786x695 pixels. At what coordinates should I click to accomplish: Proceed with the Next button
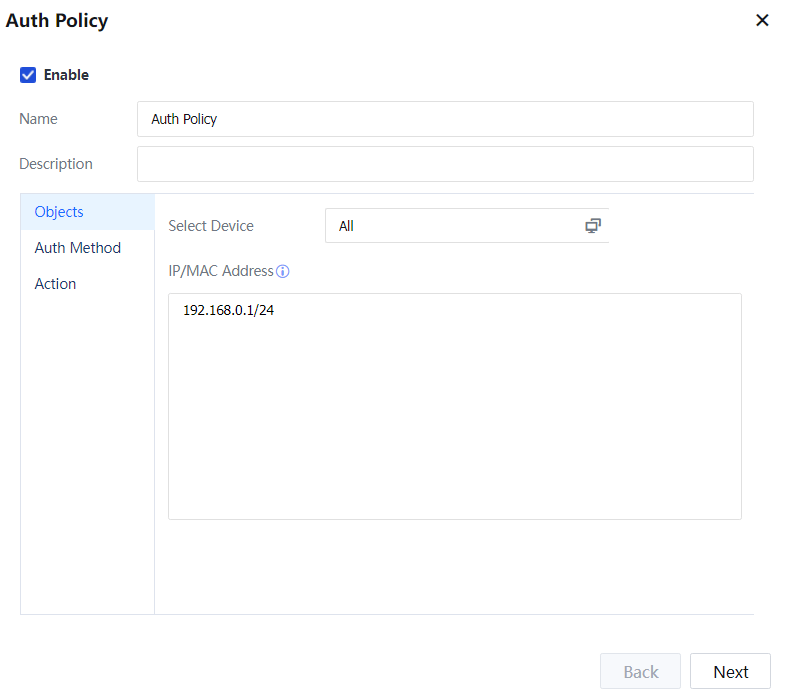tap(730, 672)
